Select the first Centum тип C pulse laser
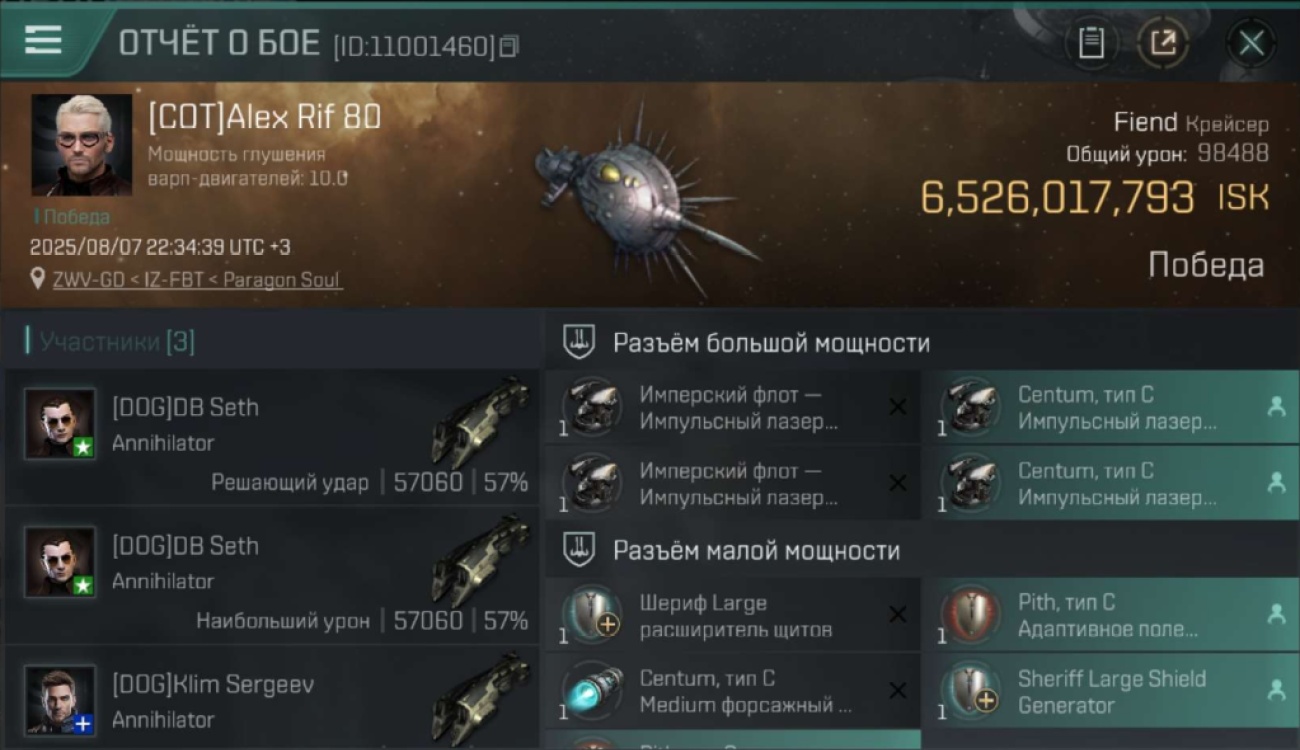Image resolution: width=1300 pixels, height=750 pixels. (x=1110, y=408)
